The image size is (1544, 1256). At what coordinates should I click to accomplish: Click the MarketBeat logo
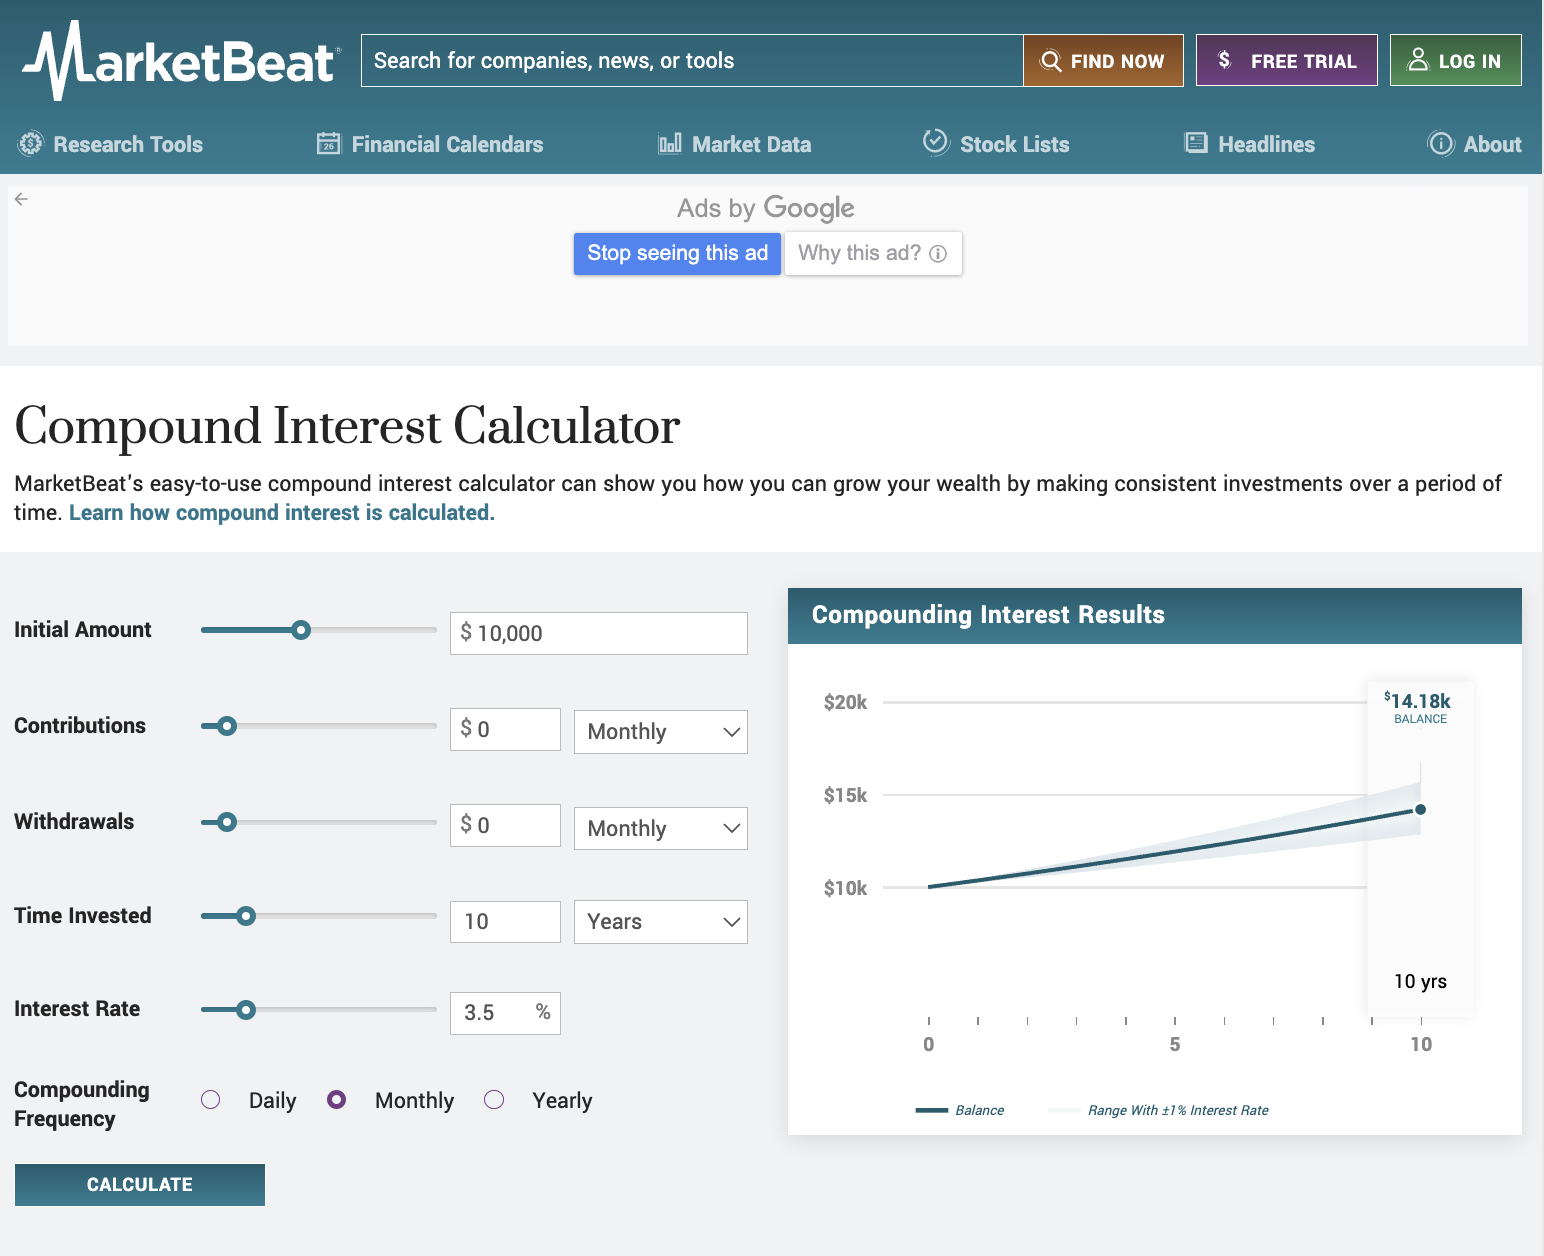[x=181, y=60]
